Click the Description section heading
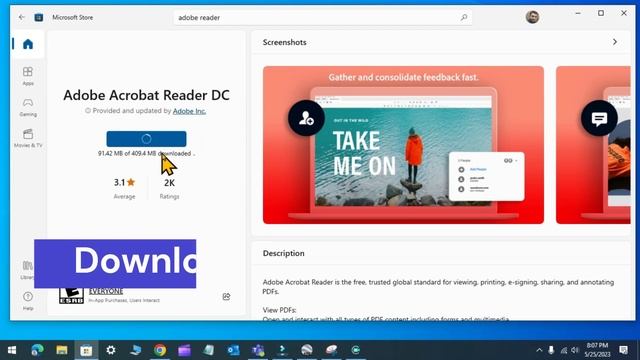Image resolution: width=640 pixels, height=360 pixels. tap(283, 253)
